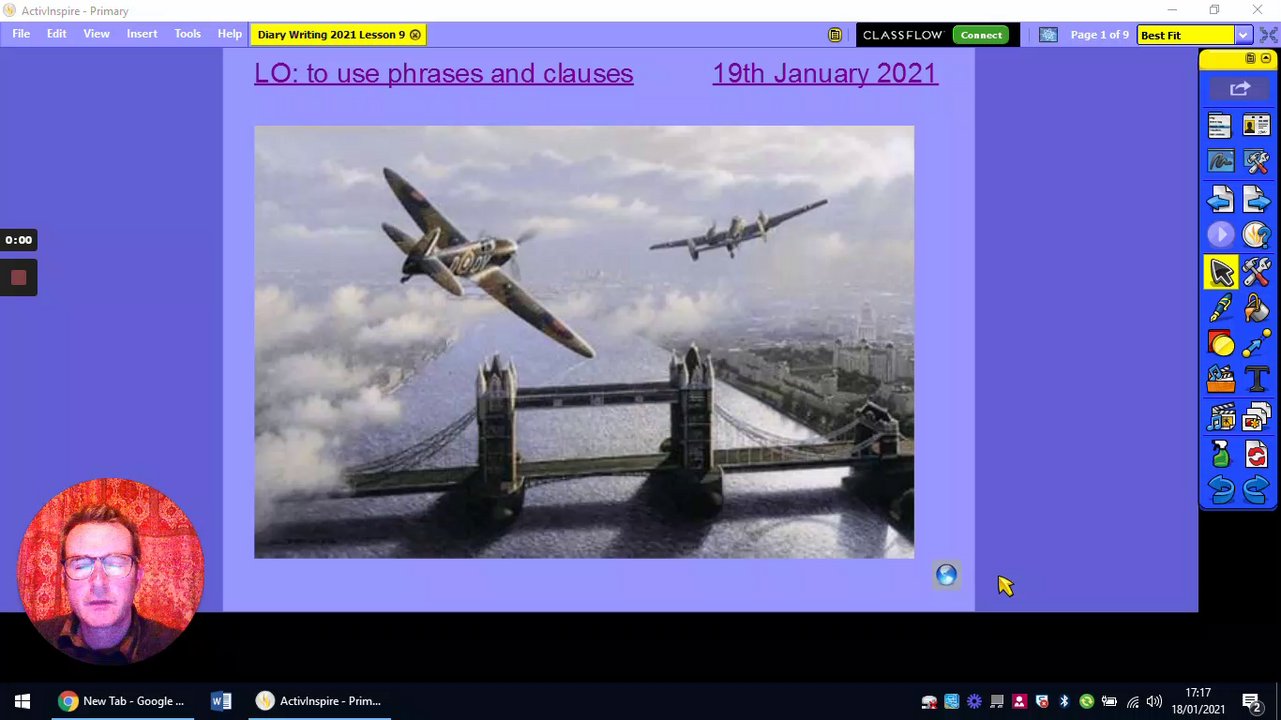Screen dimensions: 1281x720
Task: Toggle full screen icon next to Best Fit
Action: pyautogui.click(x=1268, y=35)
